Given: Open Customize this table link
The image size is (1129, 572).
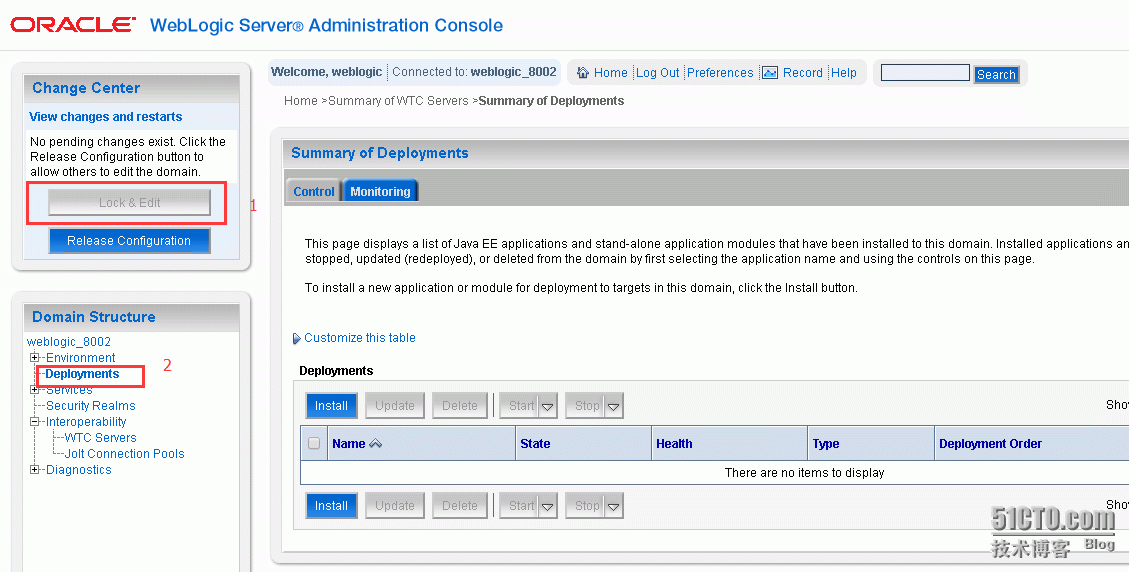Looking at the screenshot, I should (360, 338).
